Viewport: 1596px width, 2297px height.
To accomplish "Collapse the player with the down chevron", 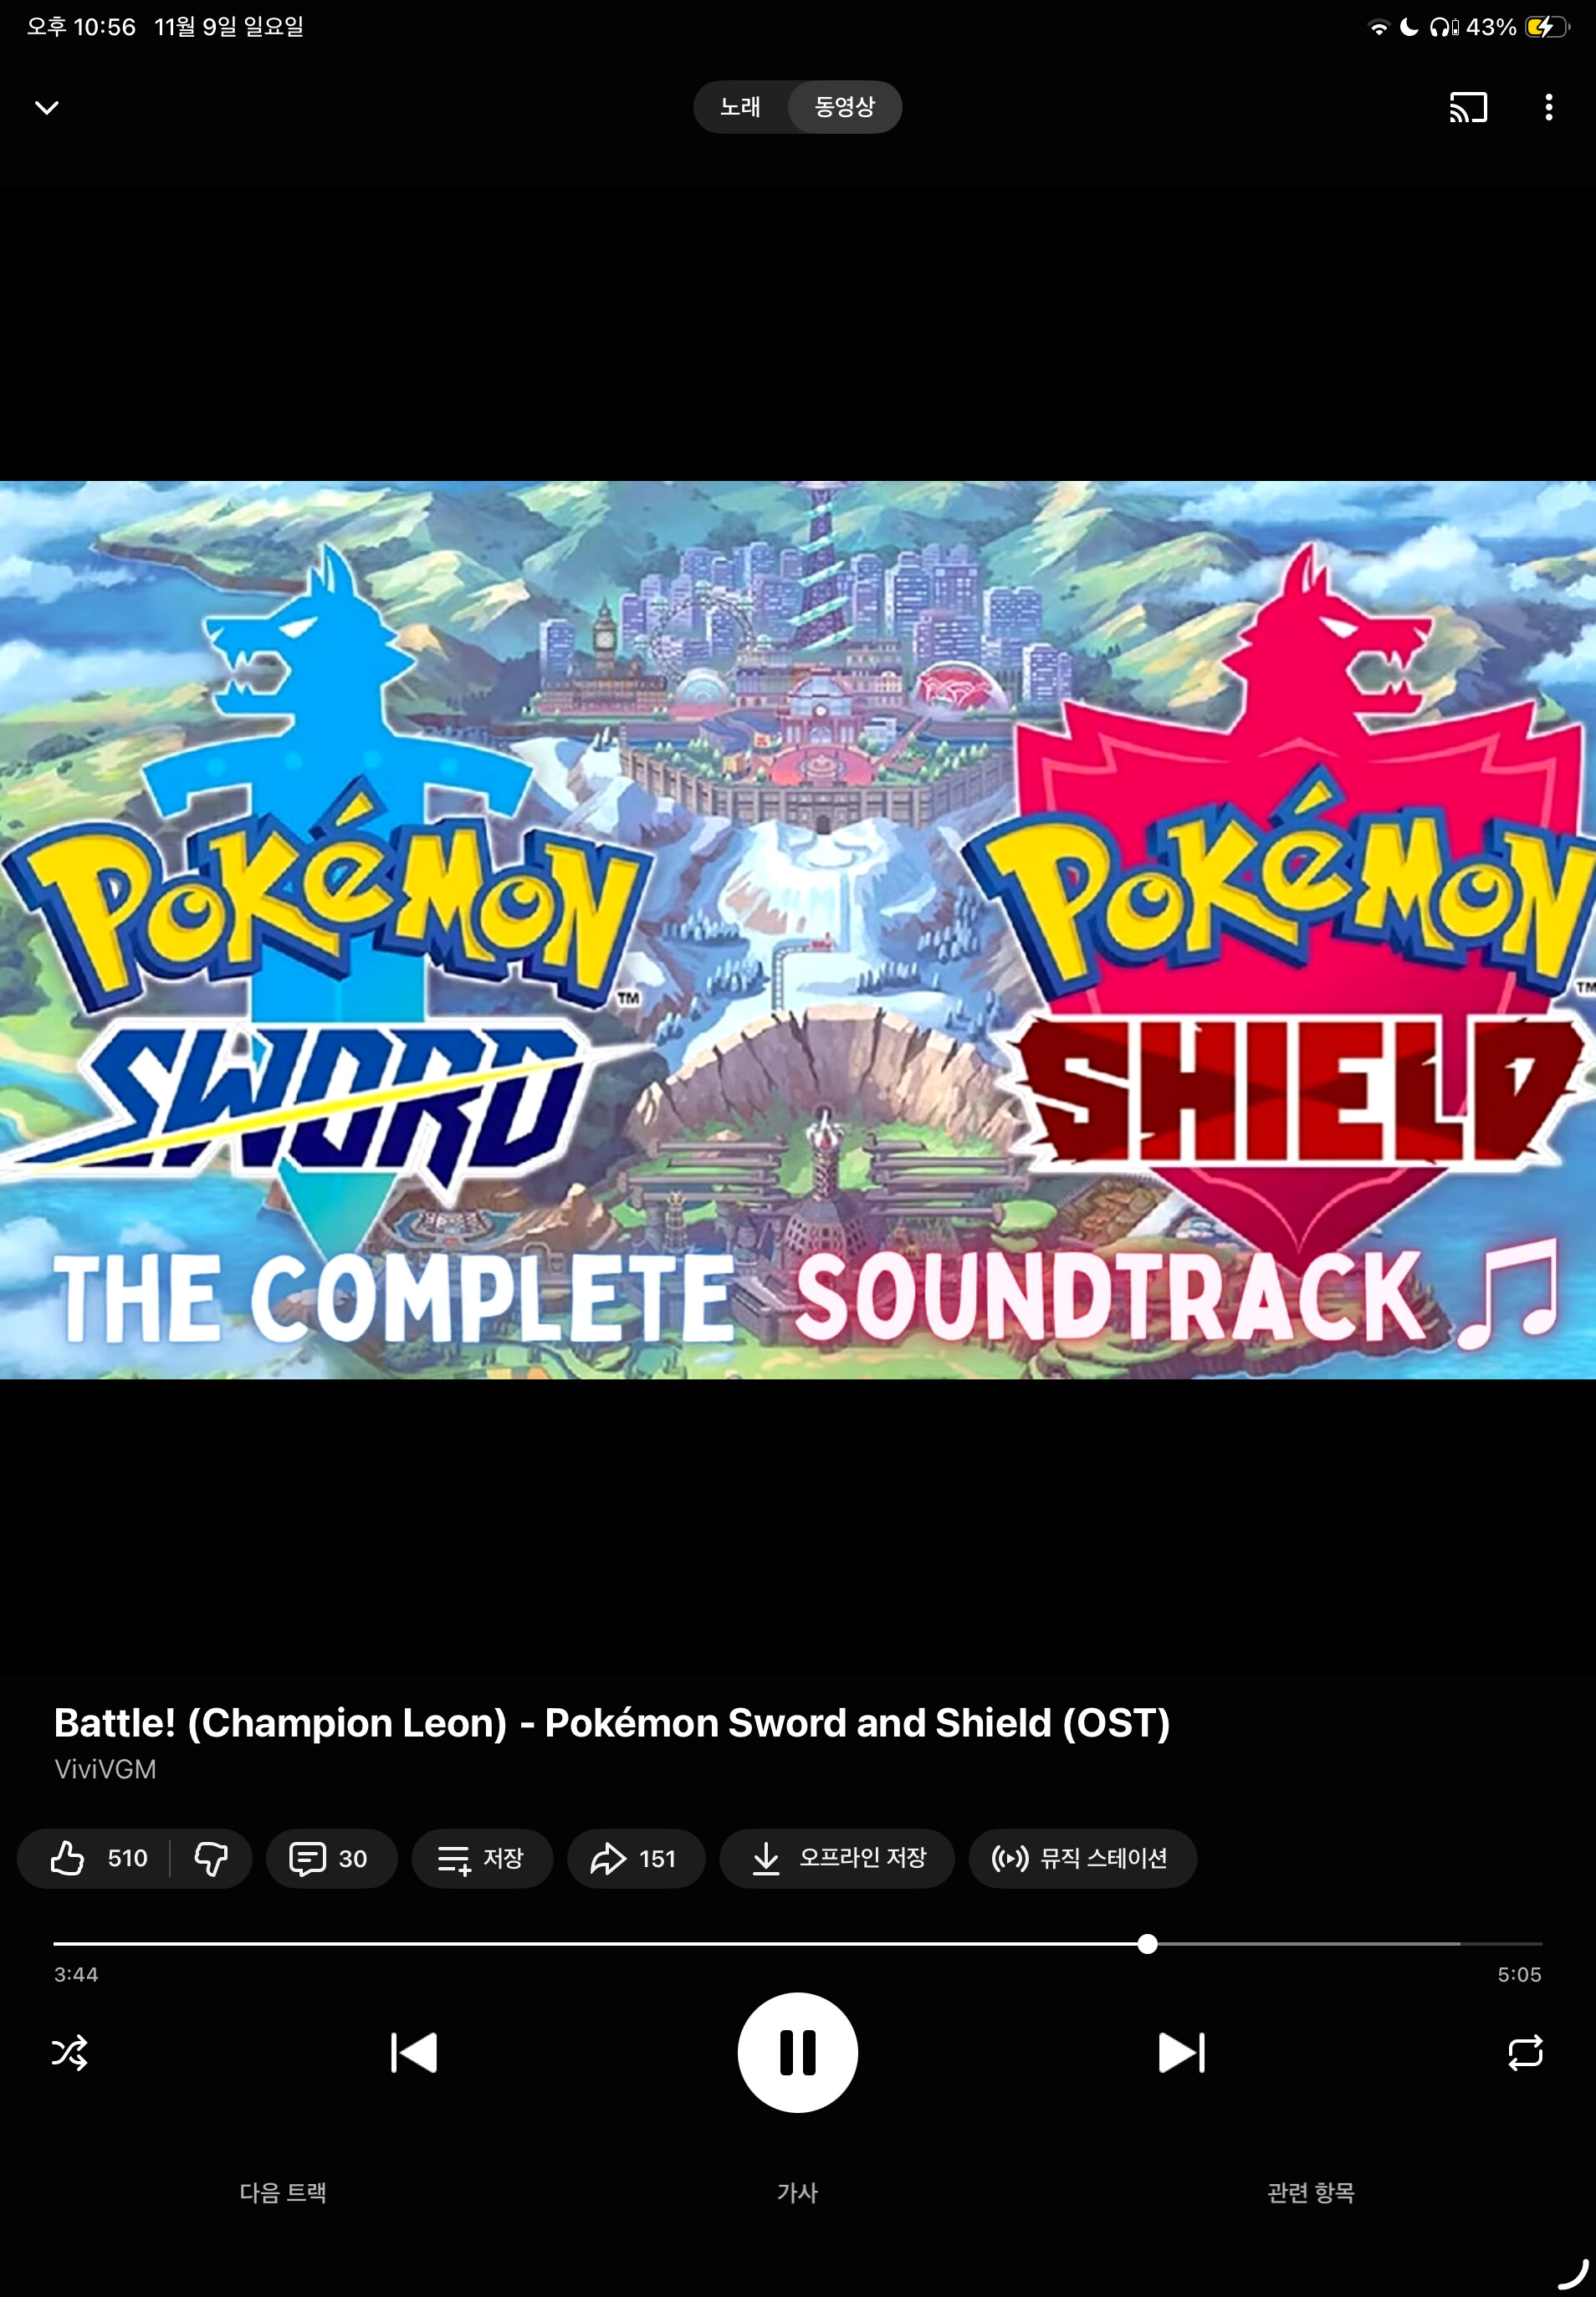I will coord(47,107).
